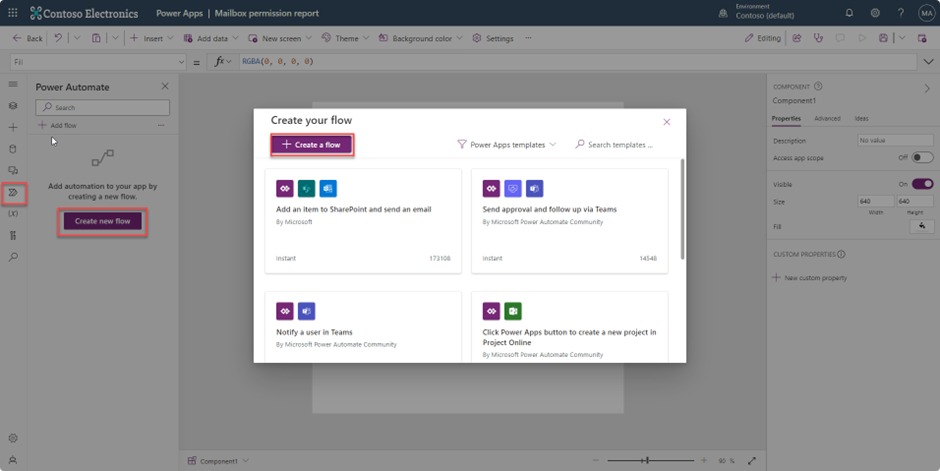Image resolution: width=940 pixels, height=471 pixels.
Task: Click the Search templates field
Action: 614,144
